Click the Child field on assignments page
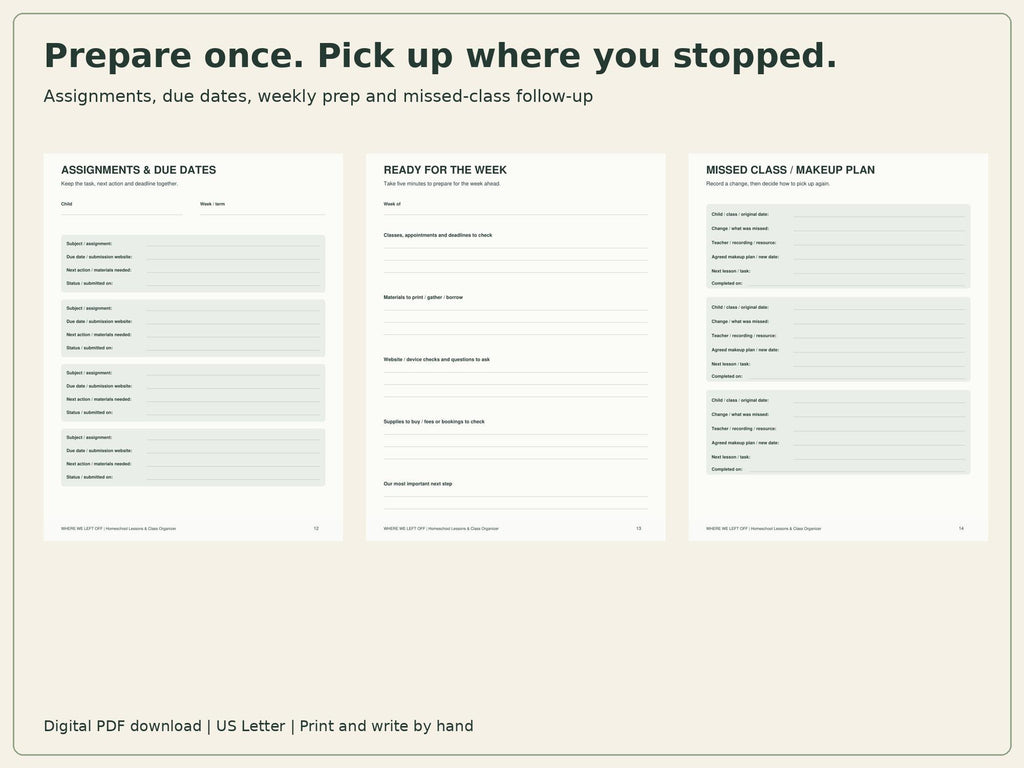1024x768 pixels. (x=121, y=208)
